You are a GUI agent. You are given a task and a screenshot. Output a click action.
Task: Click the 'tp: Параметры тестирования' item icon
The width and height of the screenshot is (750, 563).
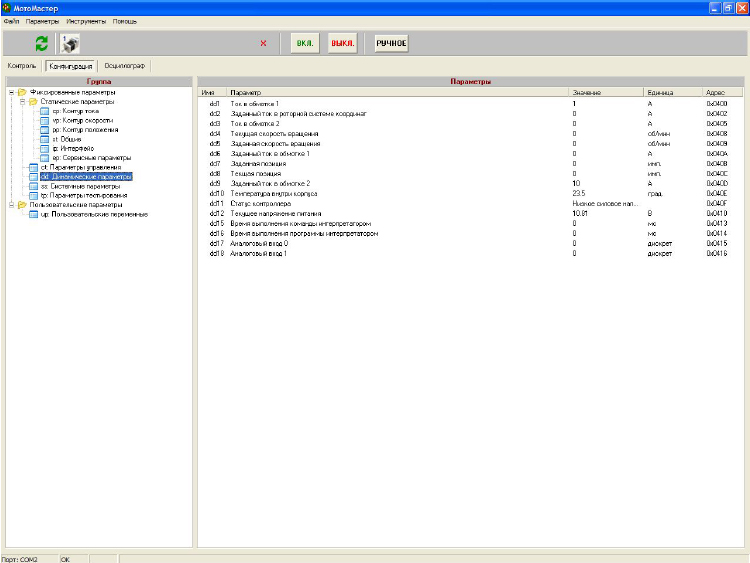tap(33, 195)
